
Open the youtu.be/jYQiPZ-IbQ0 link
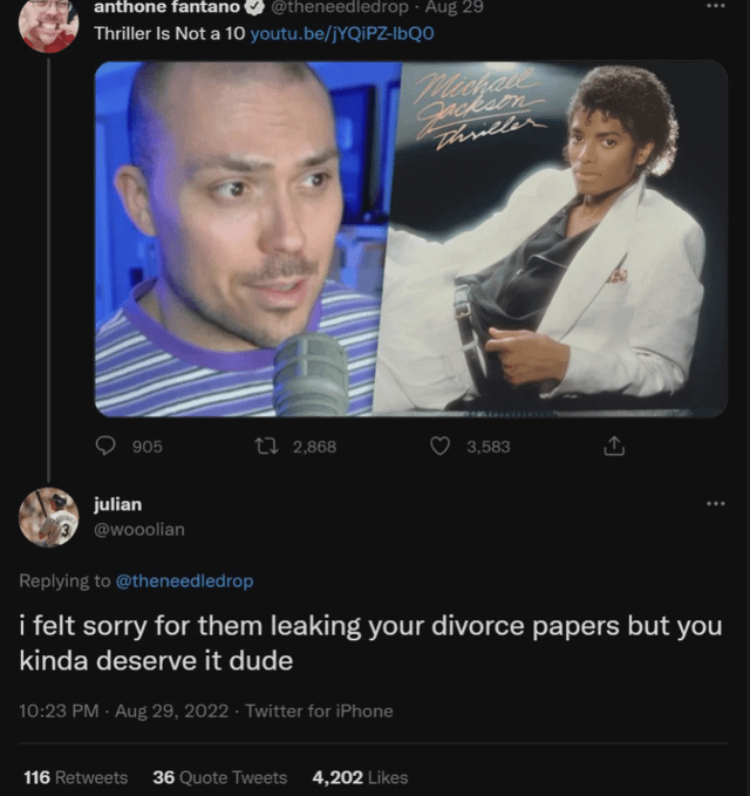[x=342, y=34]
